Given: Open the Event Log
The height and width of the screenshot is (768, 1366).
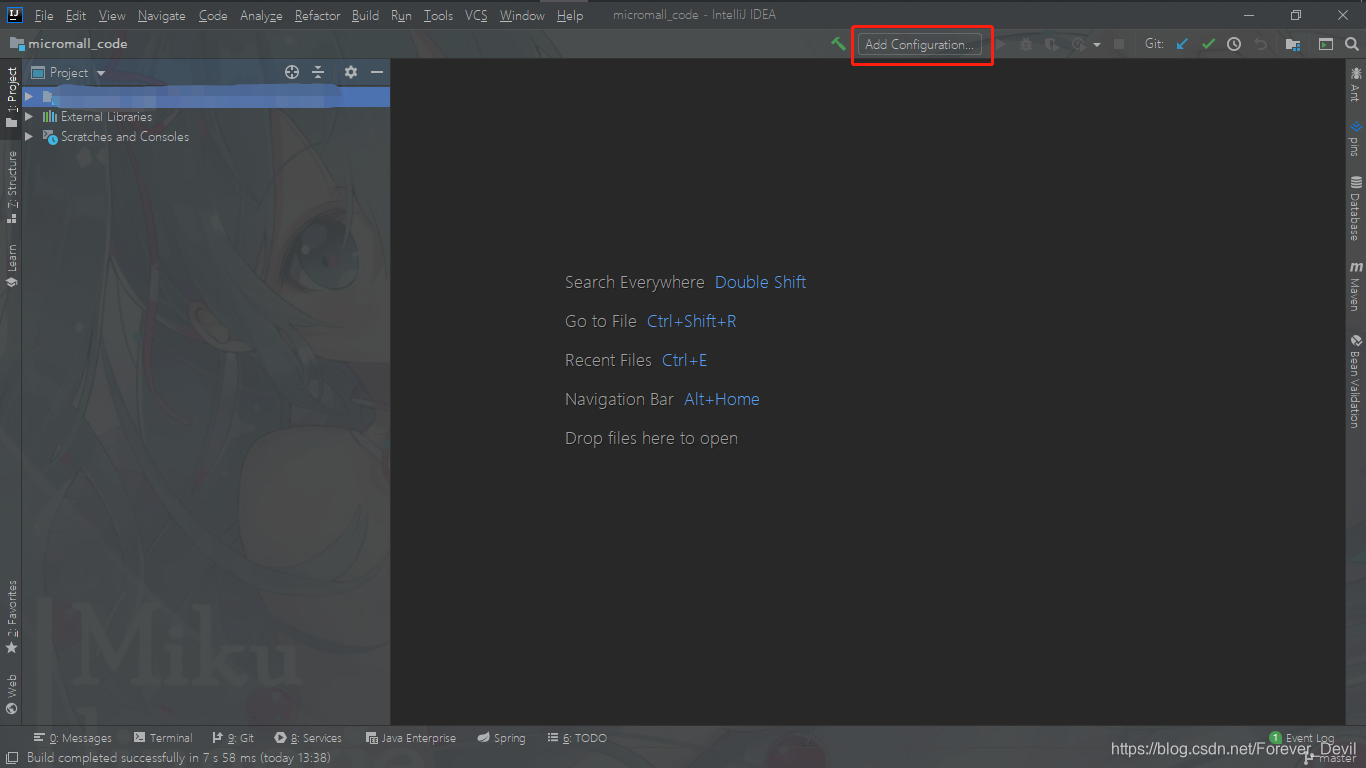Looking at the screenshot, I should coord(1302,738).
